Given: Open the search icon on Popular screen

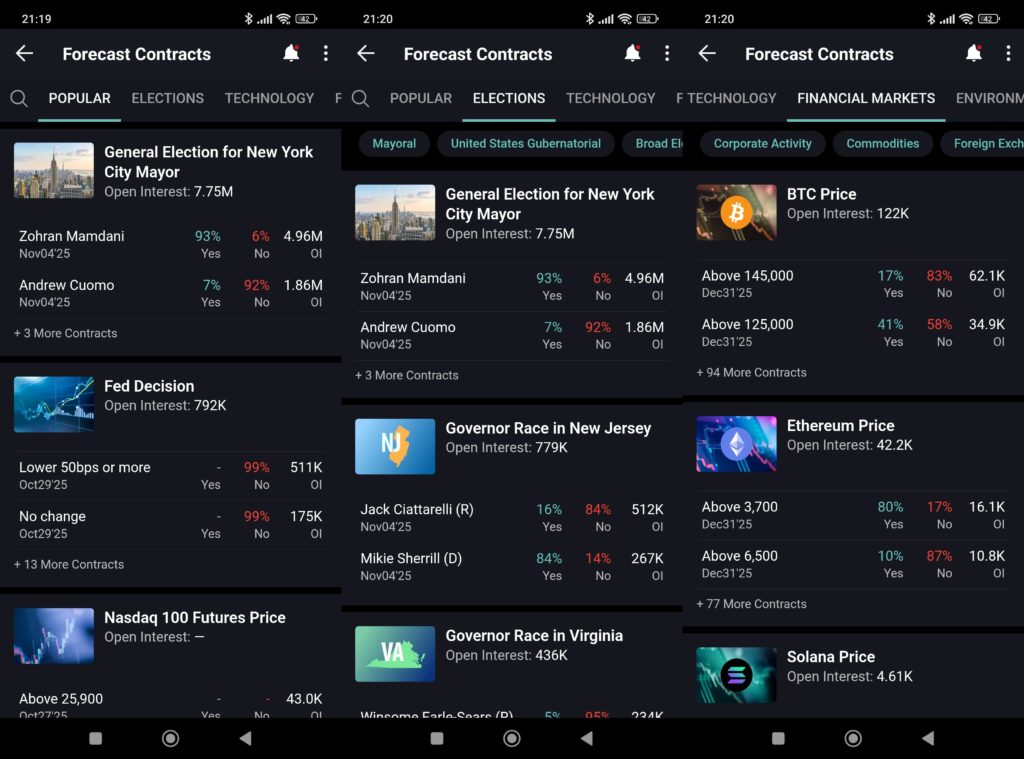Looking at the screenshot, I should [20, 98].
